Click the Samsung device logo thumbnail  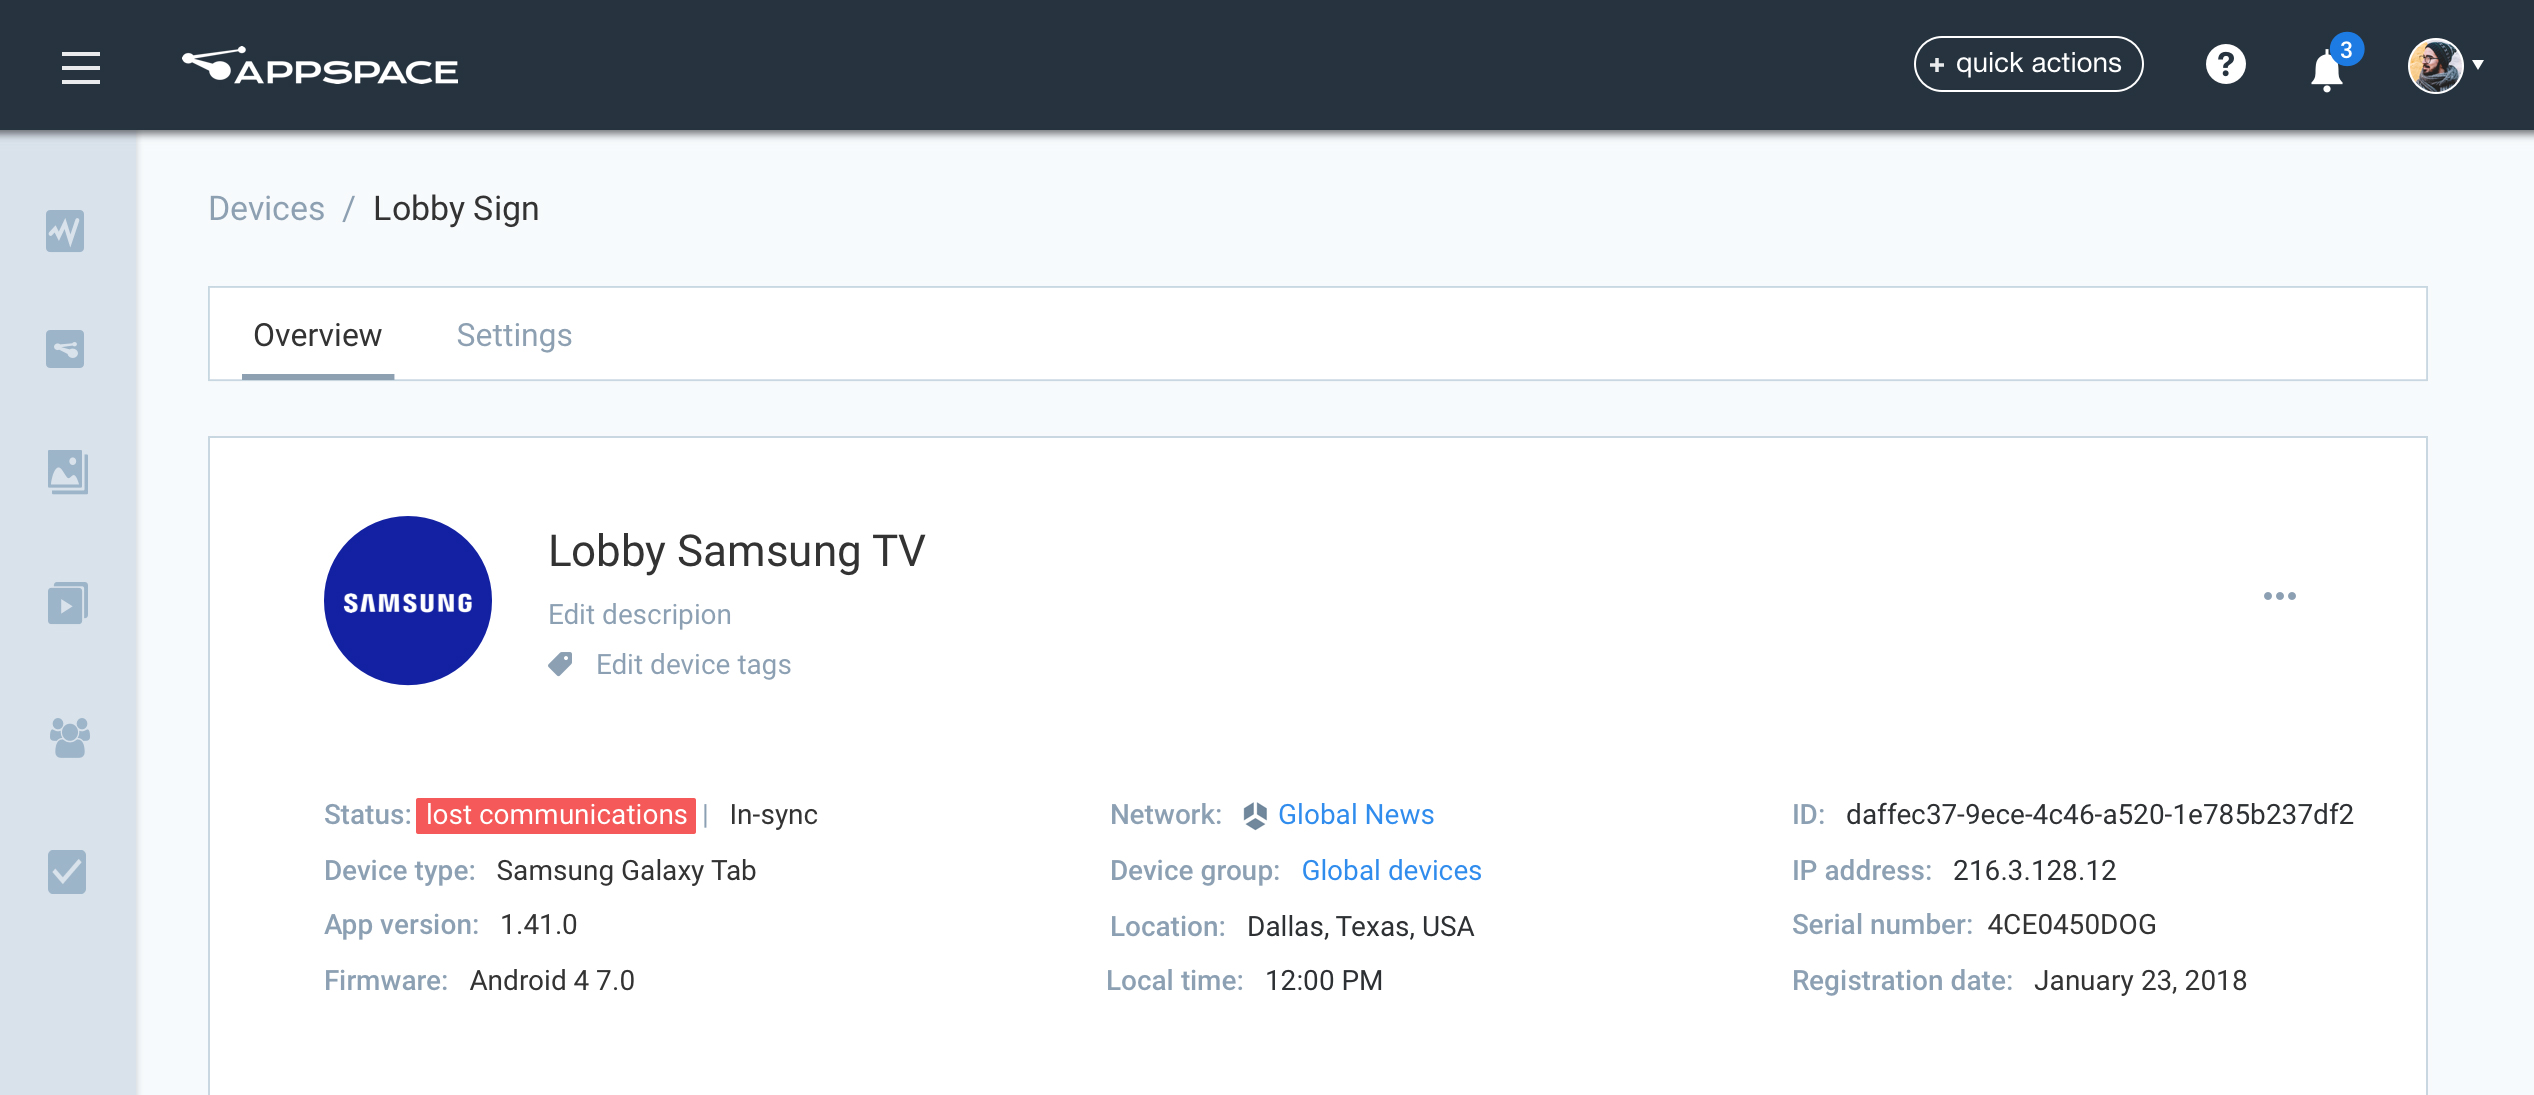click(x=408, y=601)
